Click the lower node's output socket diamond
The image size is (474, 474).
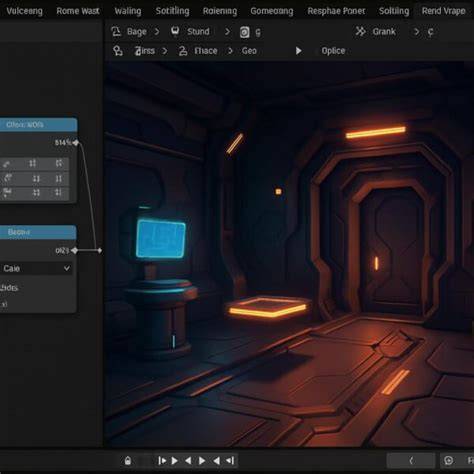pos(74,250)
